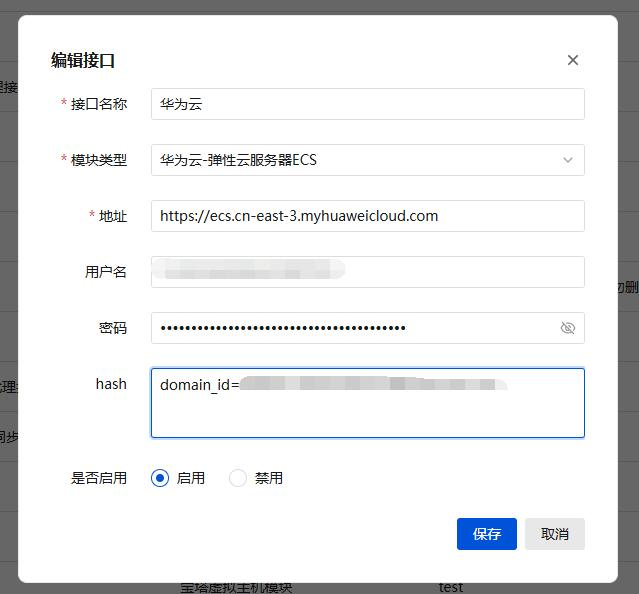Click the 模块类型 label
639x594 pixels.
99,160
